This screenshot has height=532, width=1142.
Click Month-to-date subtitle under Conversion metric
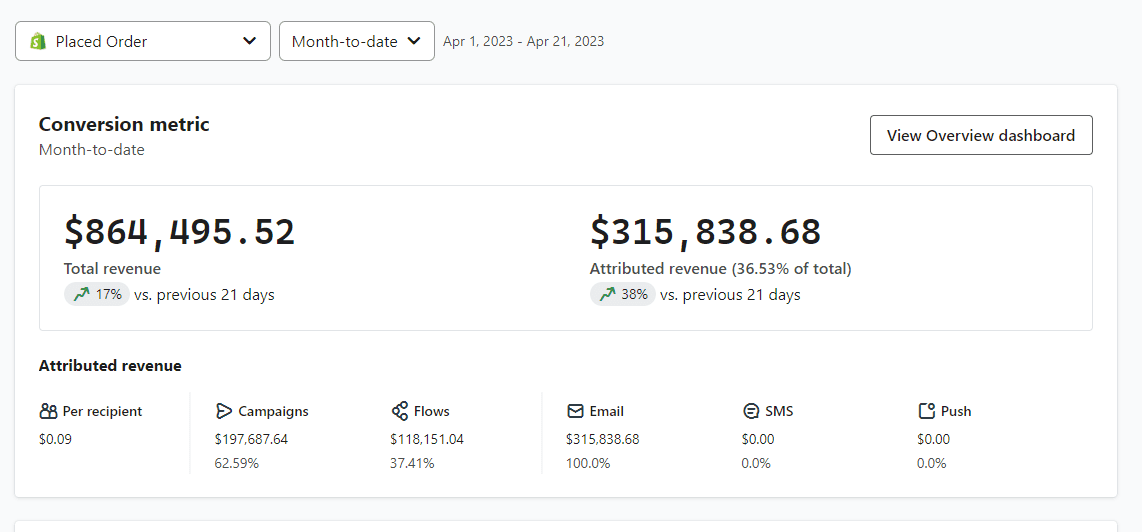tap(92, 150)
